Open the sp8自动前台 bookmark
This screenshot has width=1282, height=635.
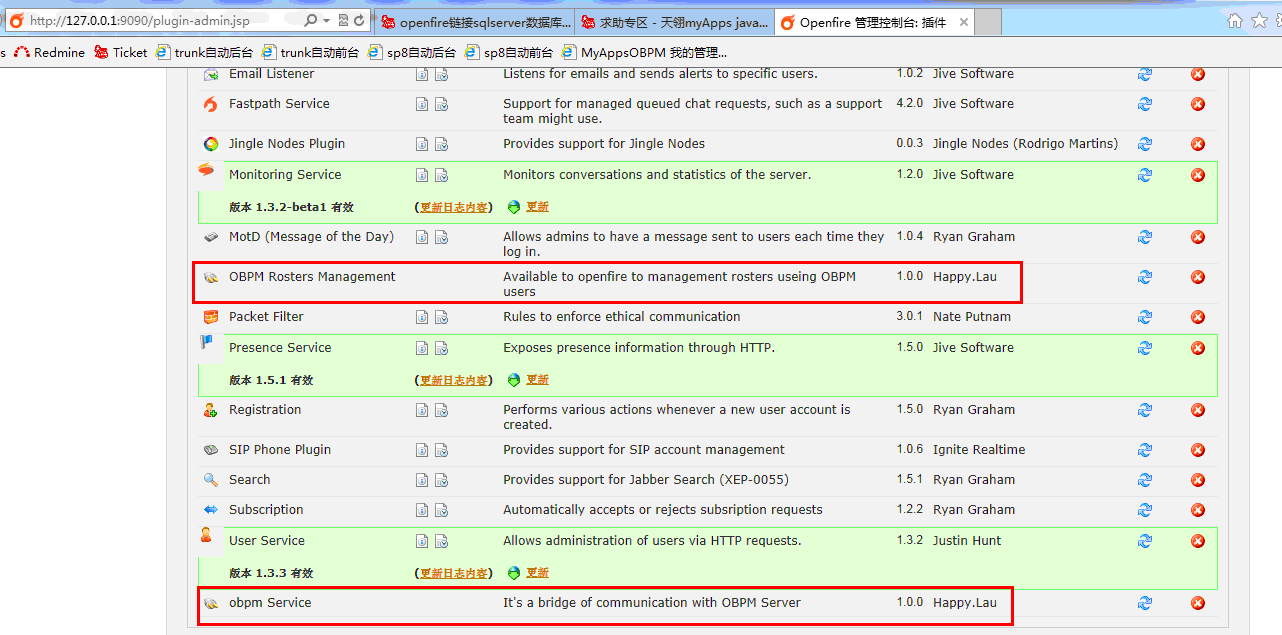coord(508,52)
